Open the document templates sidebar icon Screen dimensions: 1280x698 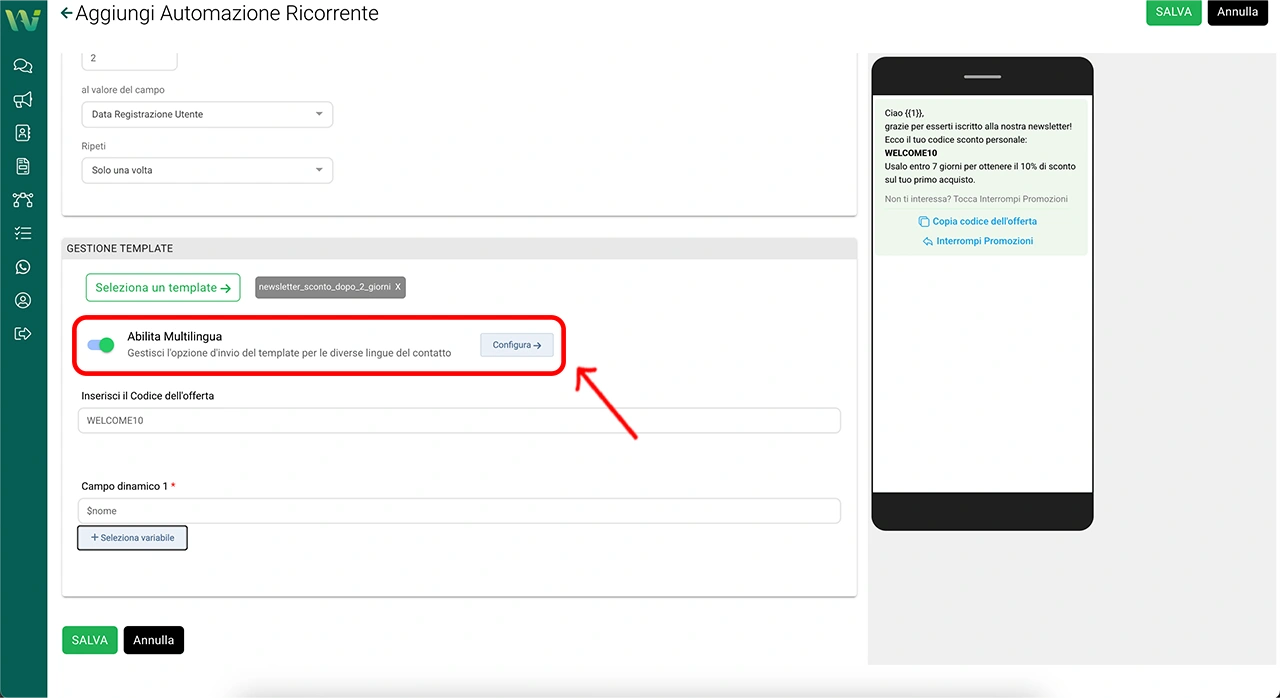tap(23, 166)
